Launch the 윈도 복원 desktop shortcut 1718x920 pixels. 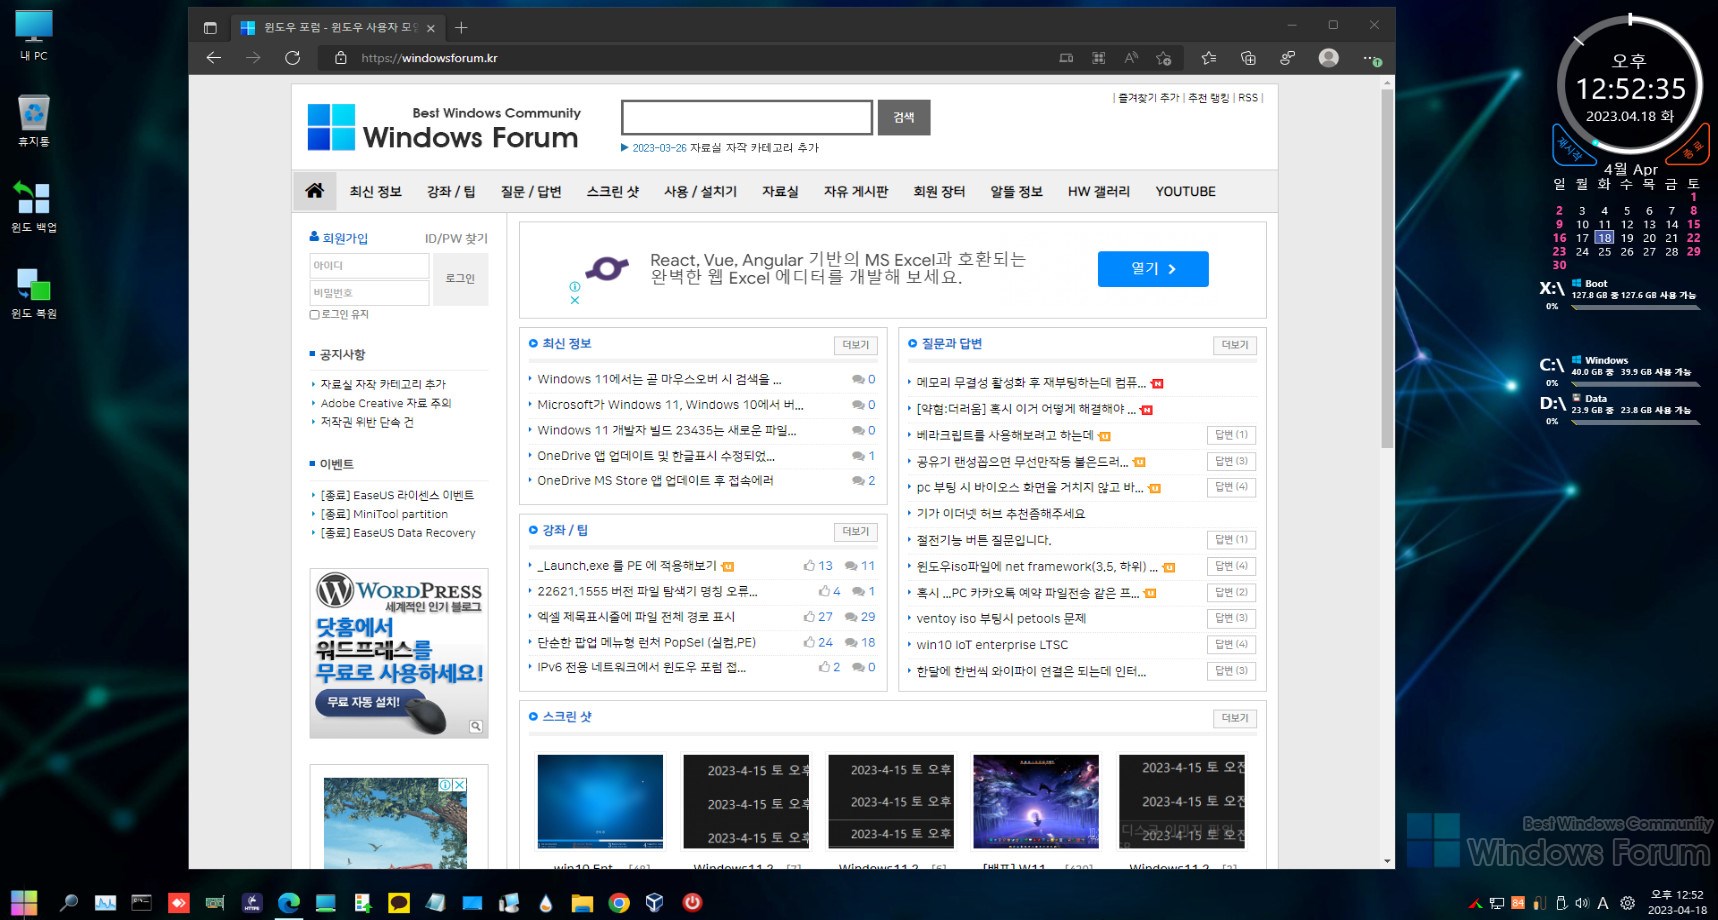pyautogui.click(x=33, y=293)
